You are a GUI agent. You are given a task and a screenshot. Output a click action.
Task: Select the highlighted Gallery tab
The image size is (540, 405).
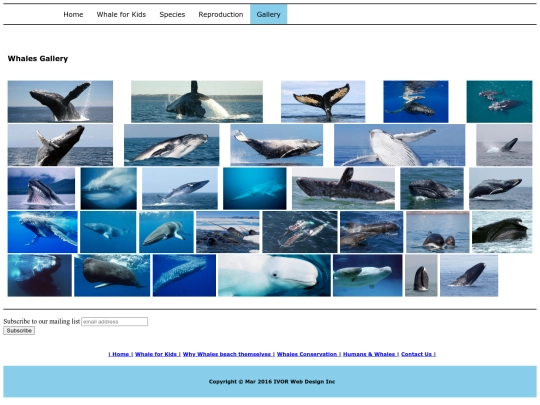coord(269,14)
